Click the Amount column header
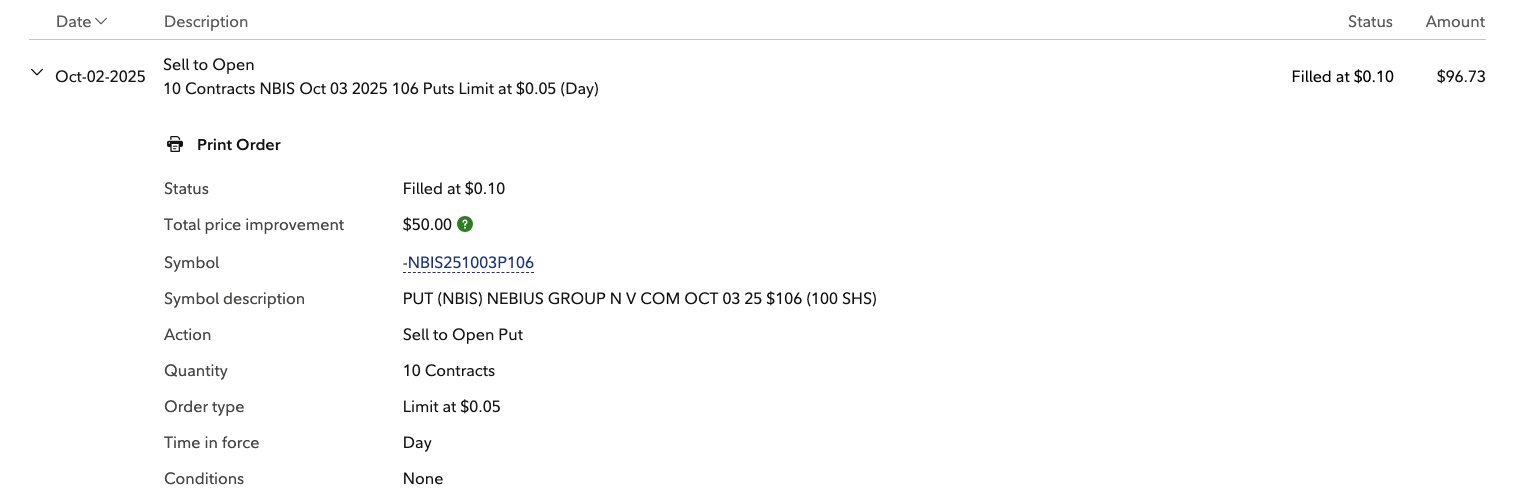Screen dimensions: 1514x489 click(1455, 21)
